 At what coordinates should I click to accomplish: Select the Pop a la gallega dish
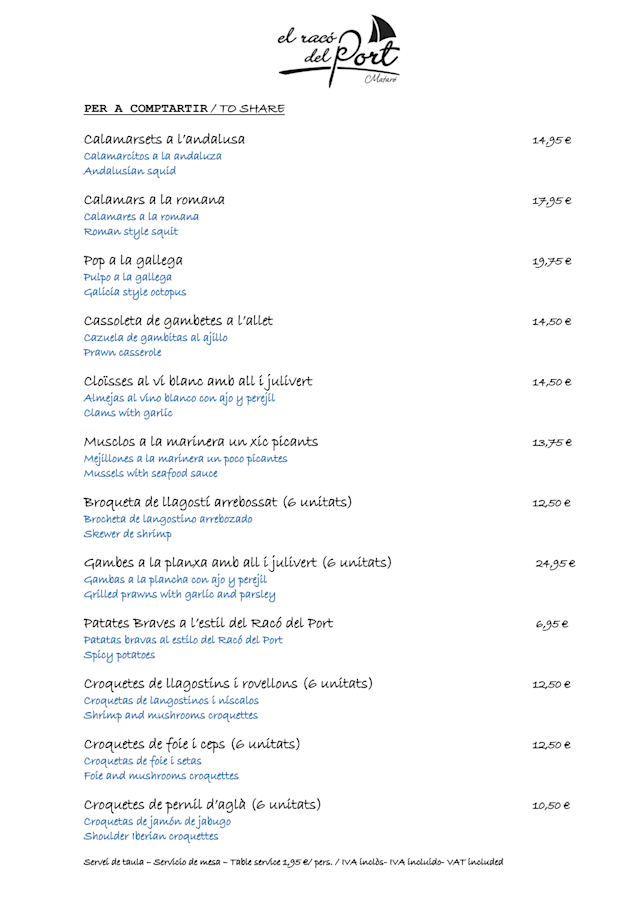pos(133,260)
